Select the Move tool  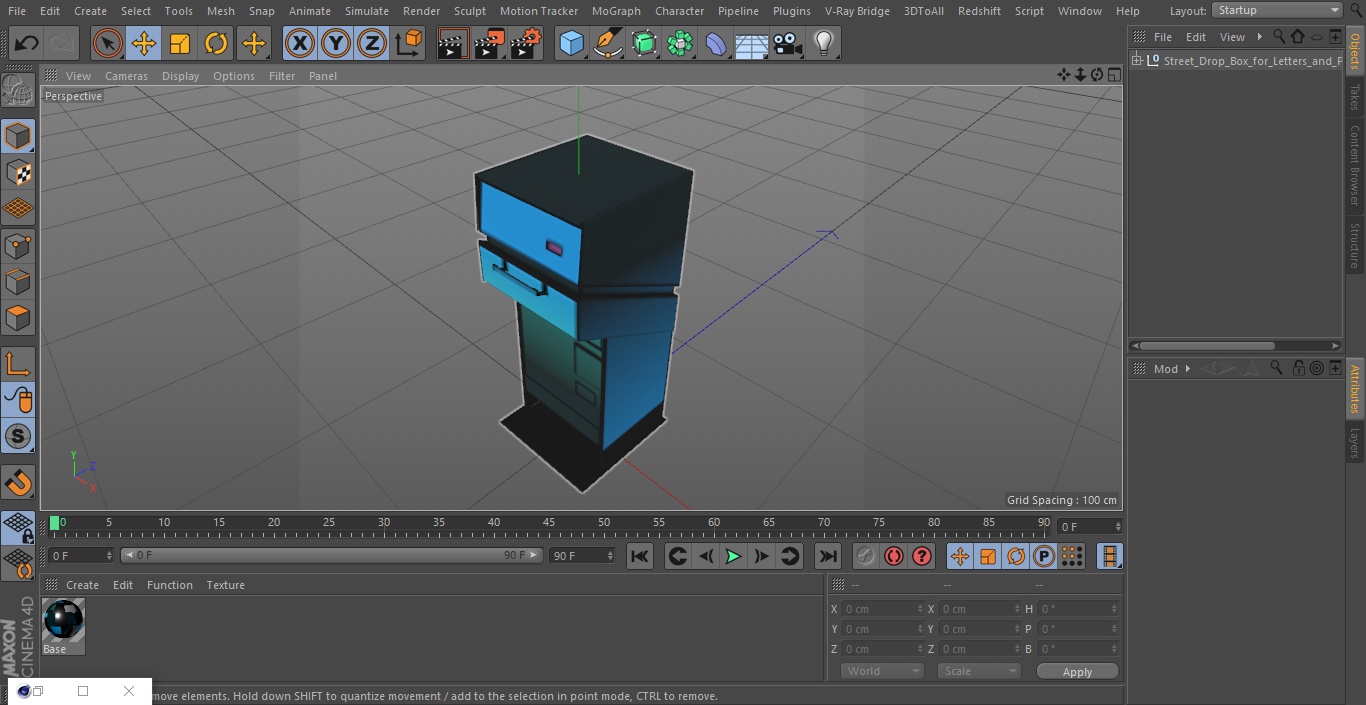click(x=143, y=43)
